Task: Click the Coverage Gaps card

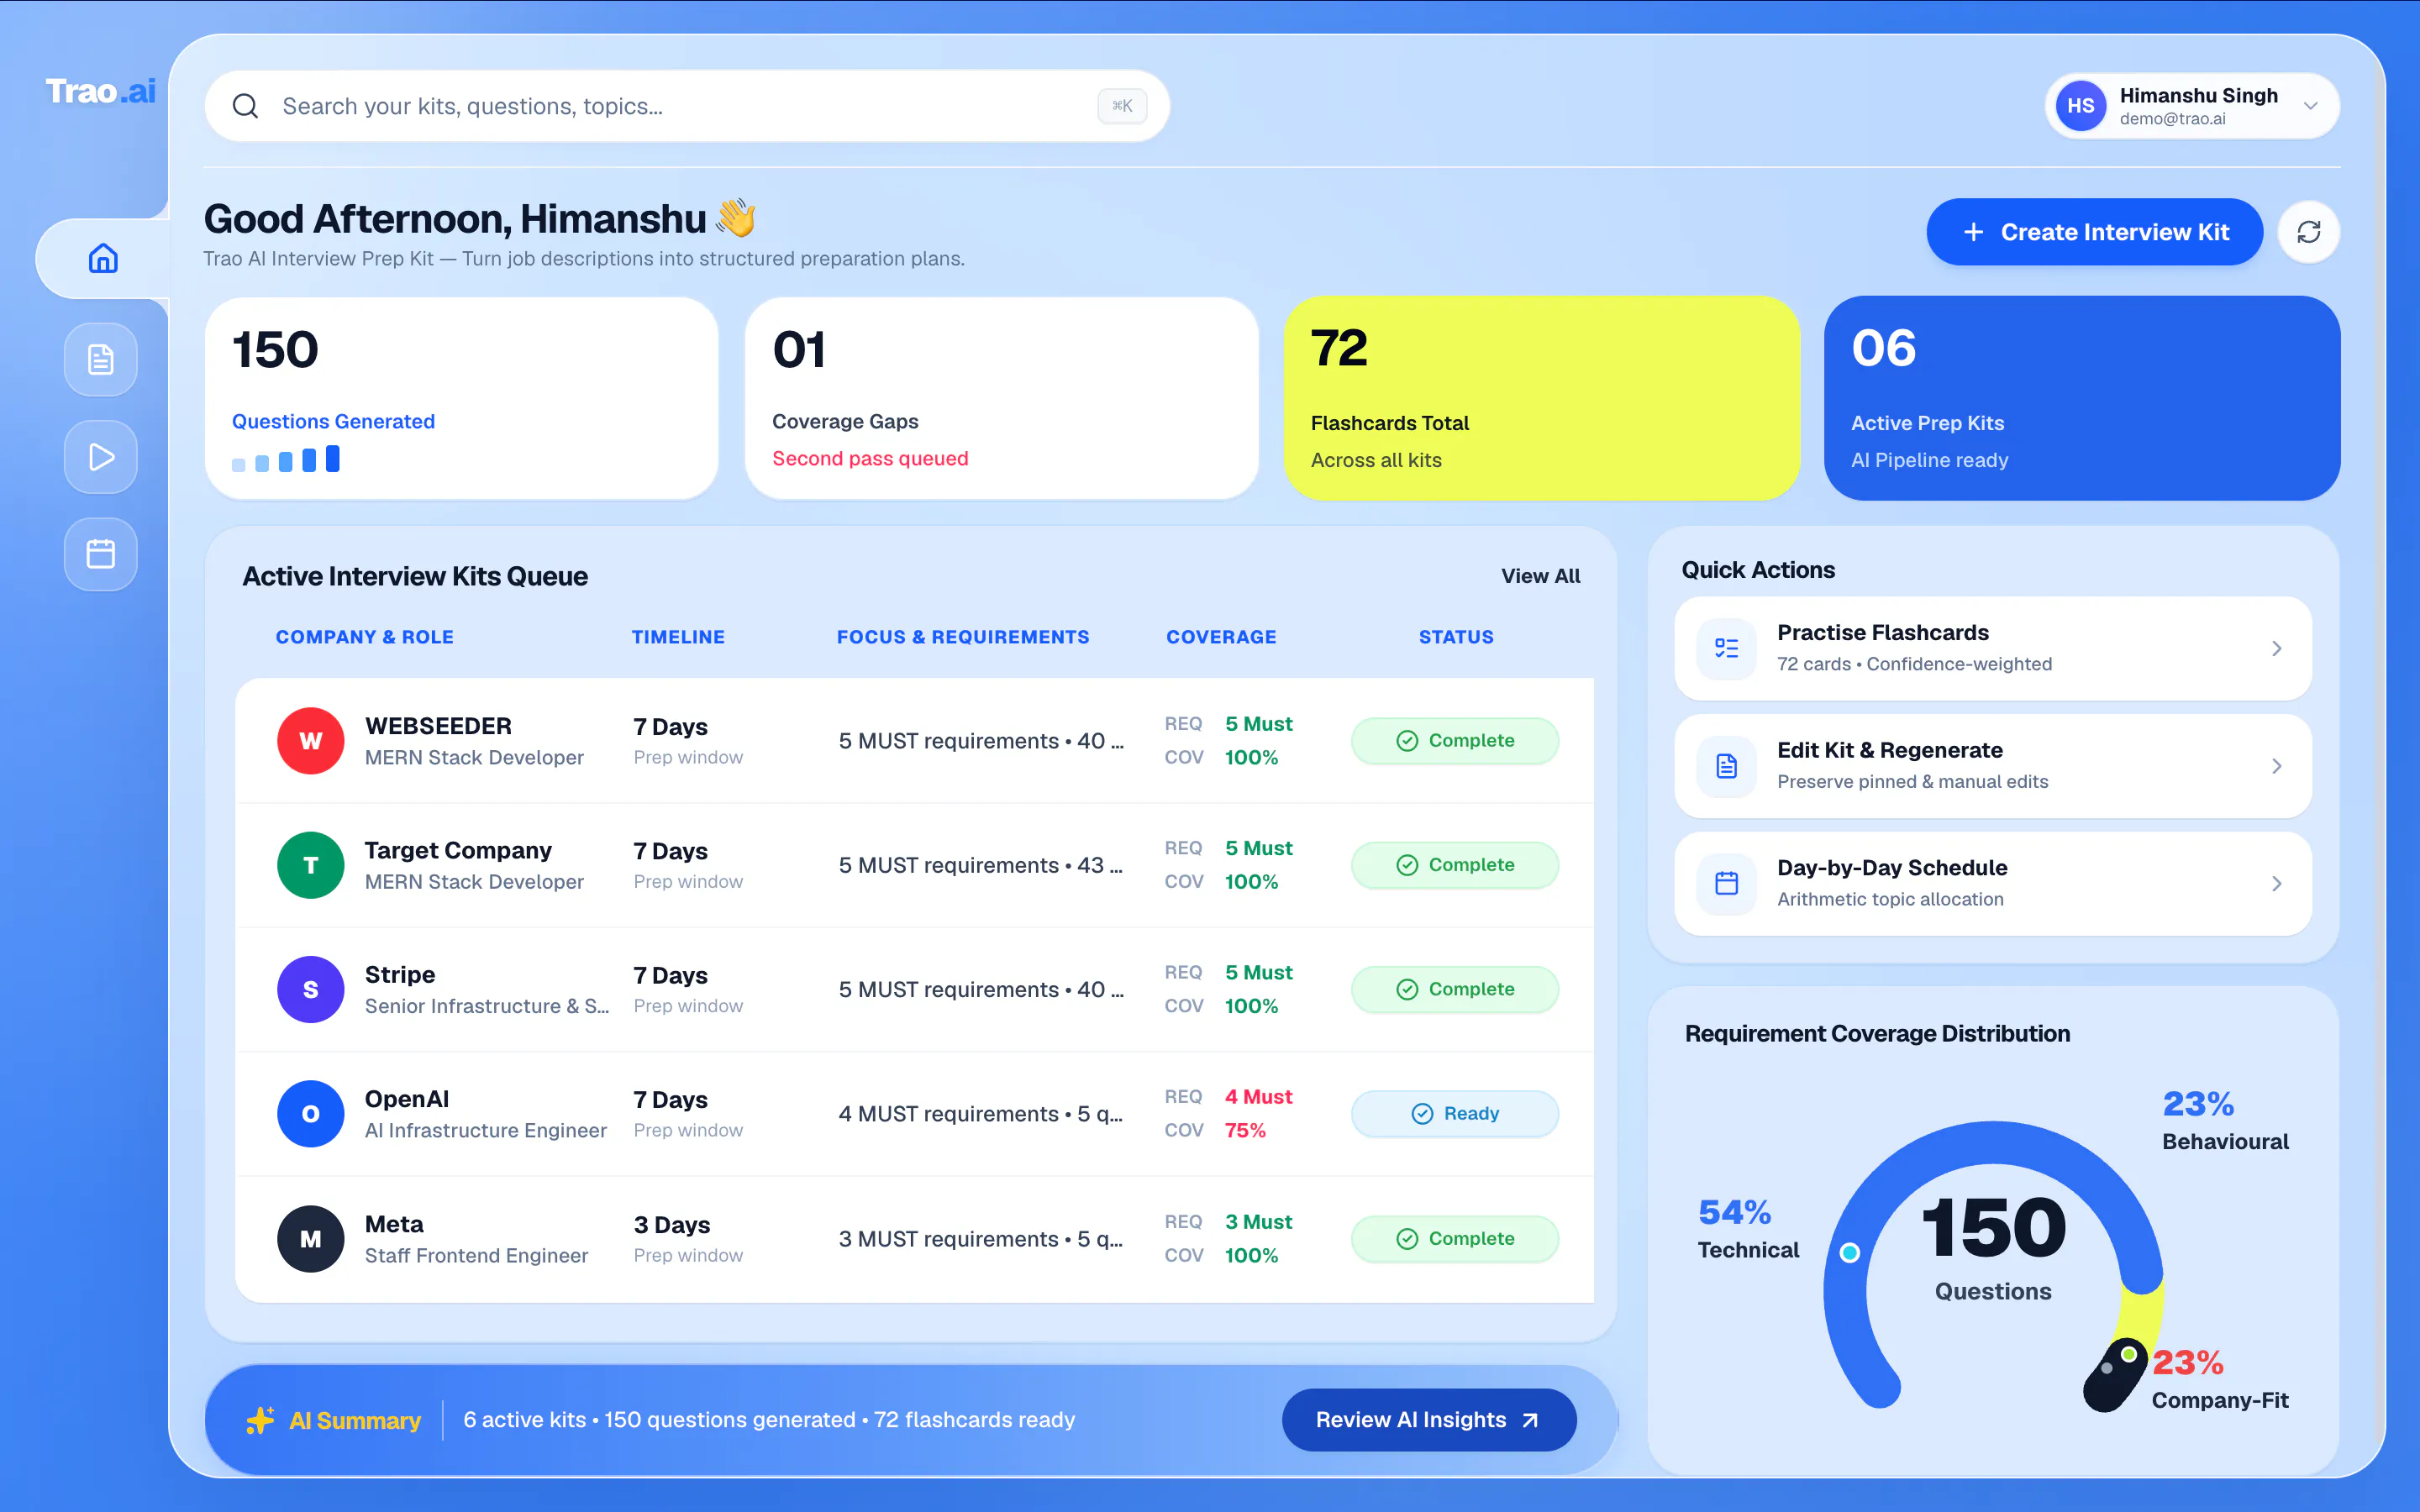Action: (1001, 398)
